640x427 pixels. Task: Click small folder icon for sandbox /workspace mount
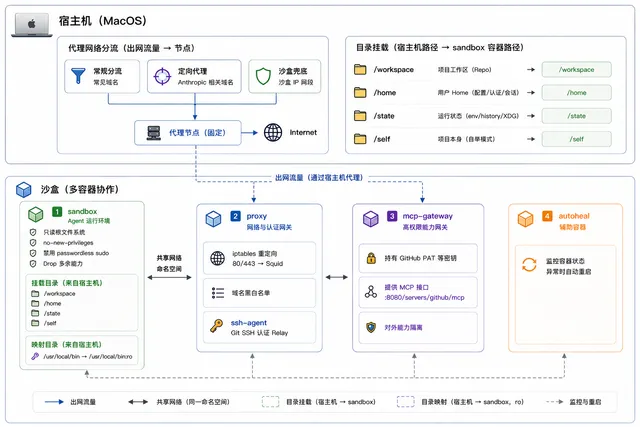pyautogui.click(x=35, y=294)
